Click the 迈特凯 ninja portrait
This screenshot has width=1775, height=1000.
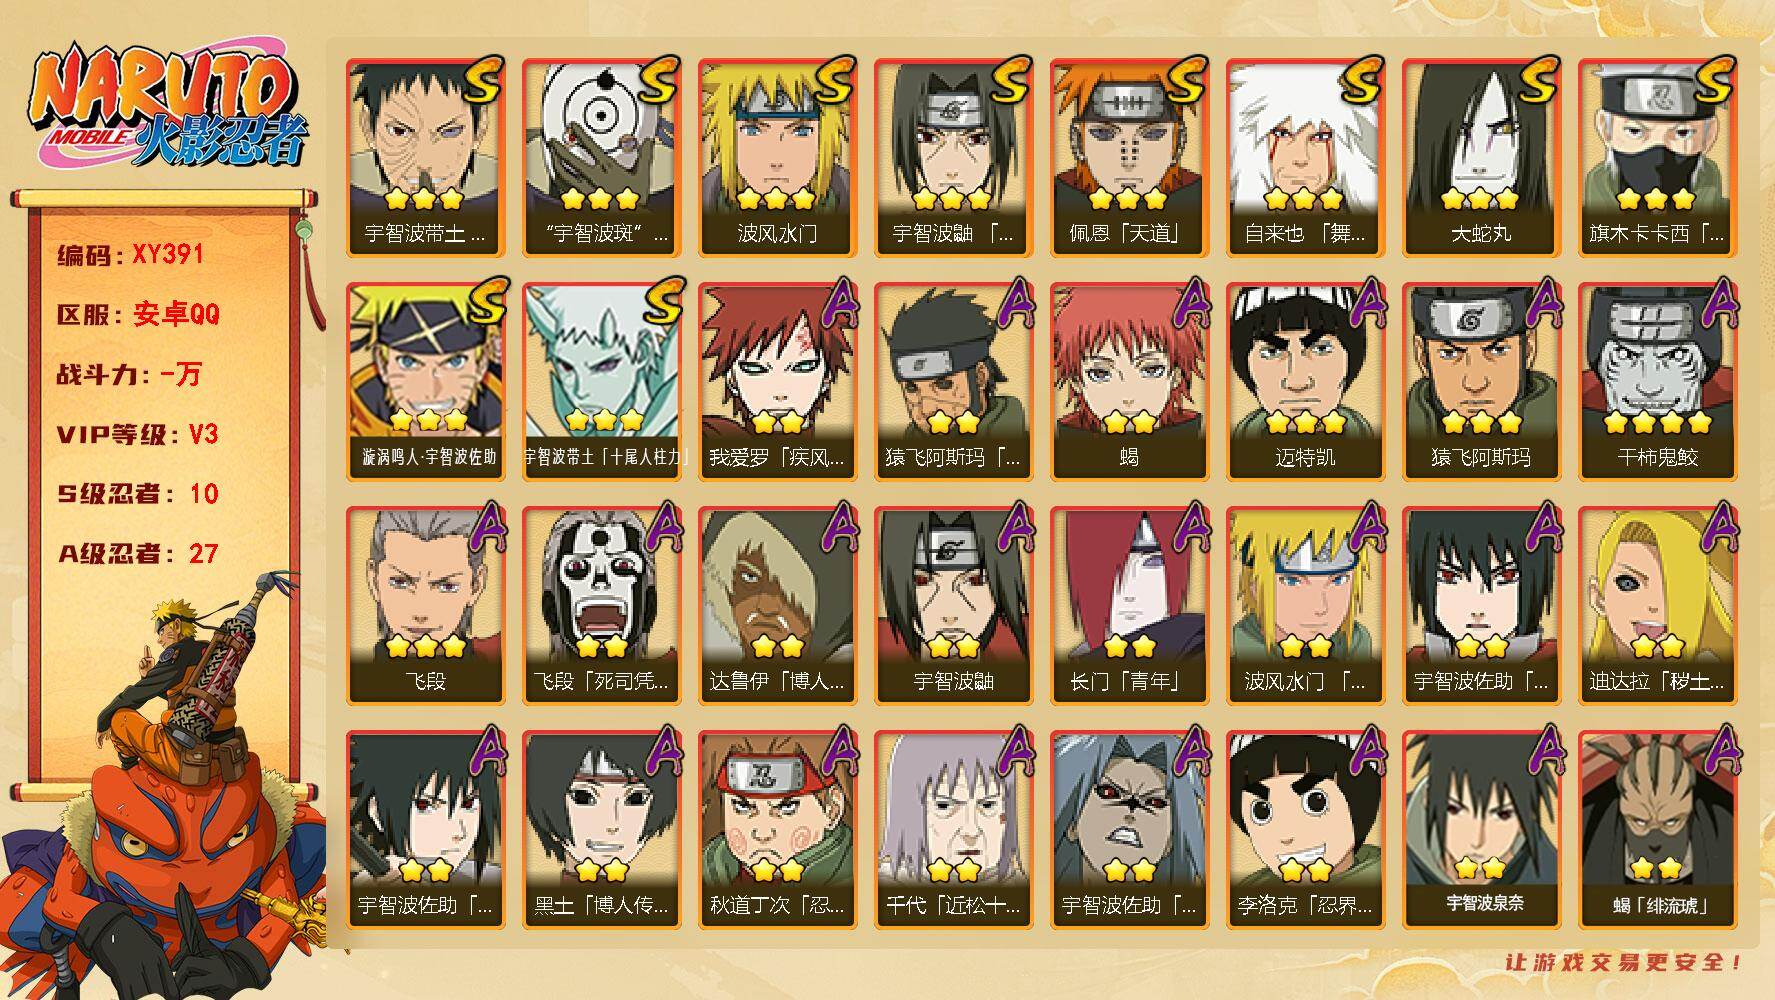pyautogui.click(x=1305, y=382)
